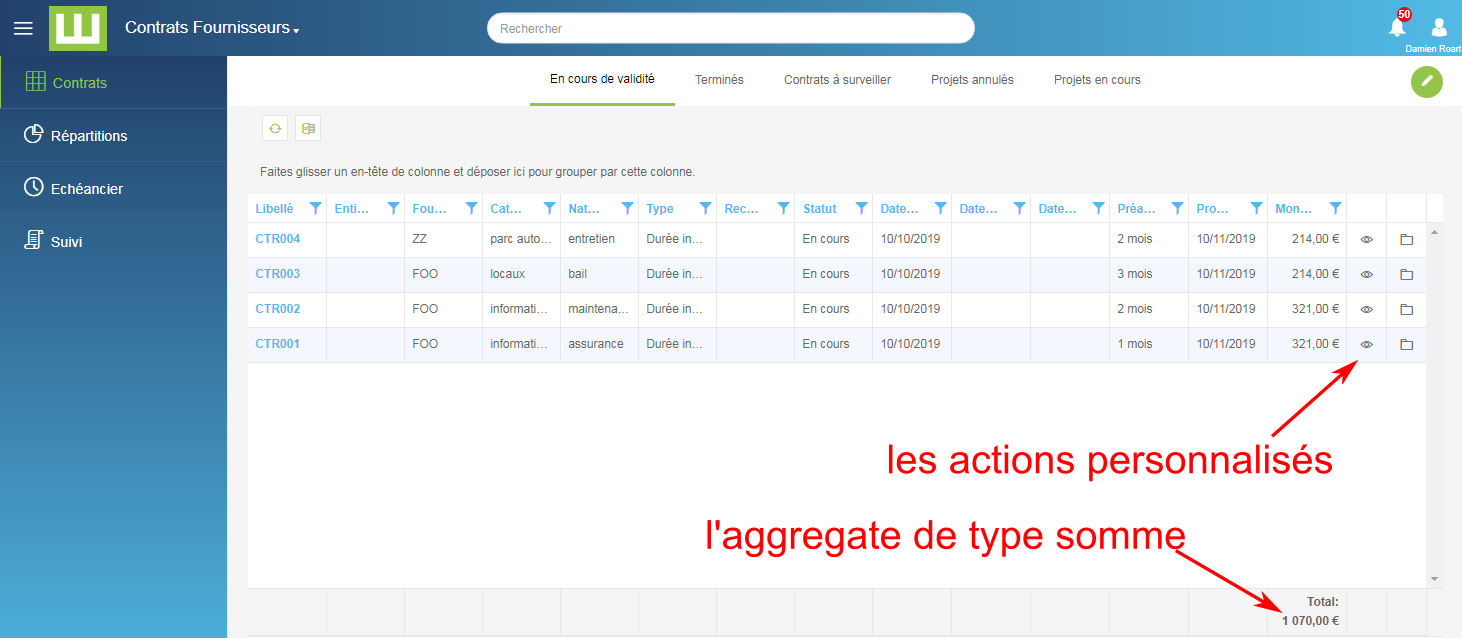1462x638 pixels.
Task: Switch to Contrats à surveiller tab
Action: pyautogui.click(x=837, y=80)
